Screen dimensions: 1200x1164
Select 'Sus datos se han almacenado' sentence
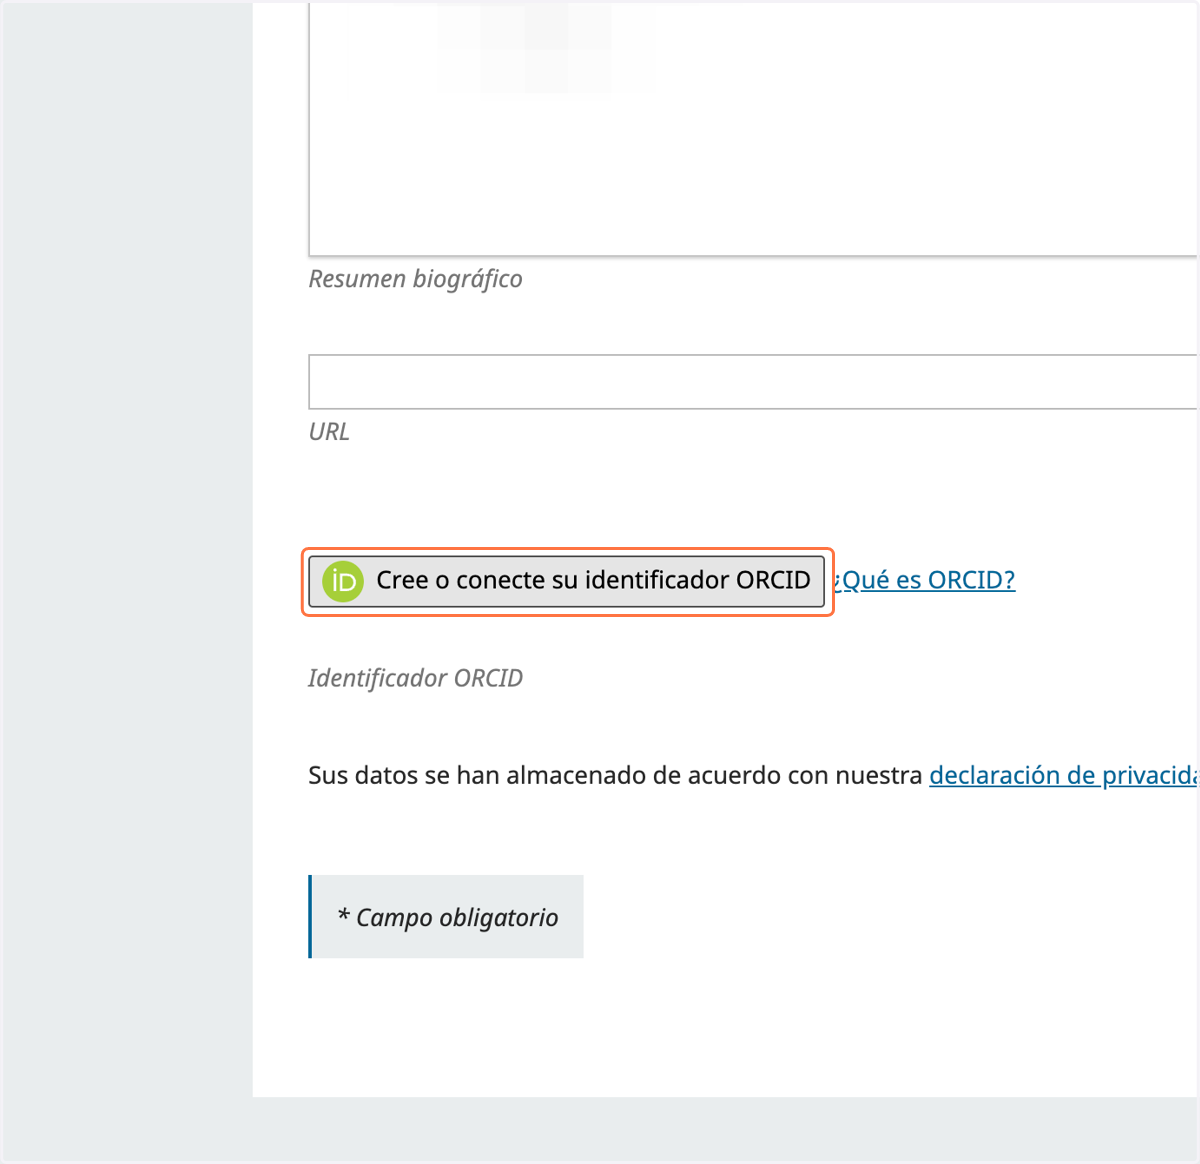752,775
